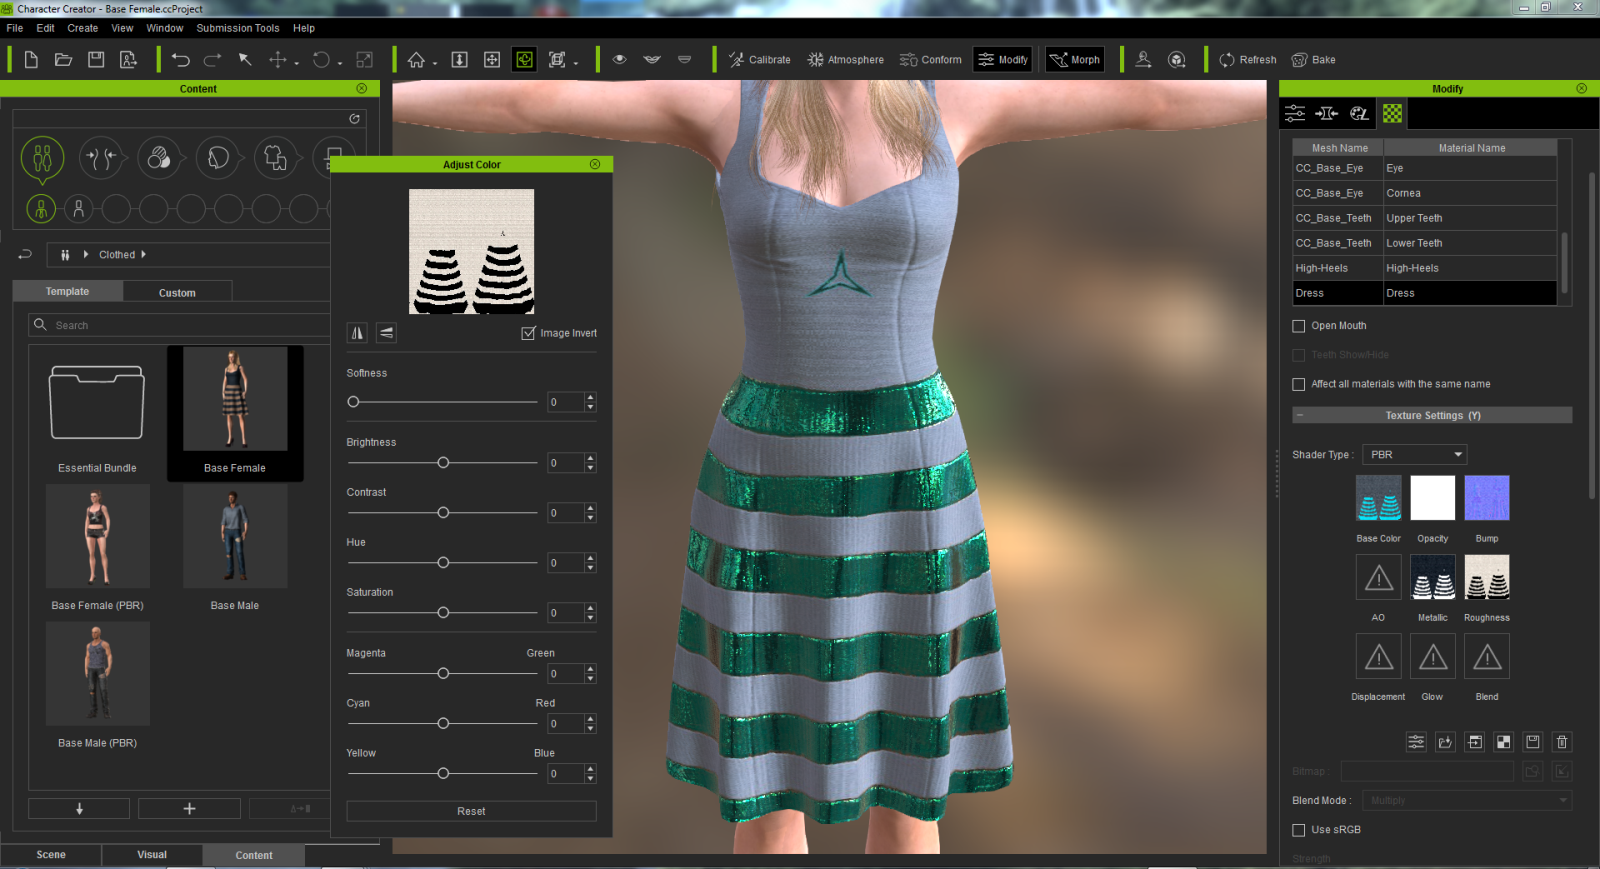Click the Reset button in Adjust Color
Image resolution: width=1600 pixels, height=869 pixels.
pyautogui.click(x=471, y=811)
